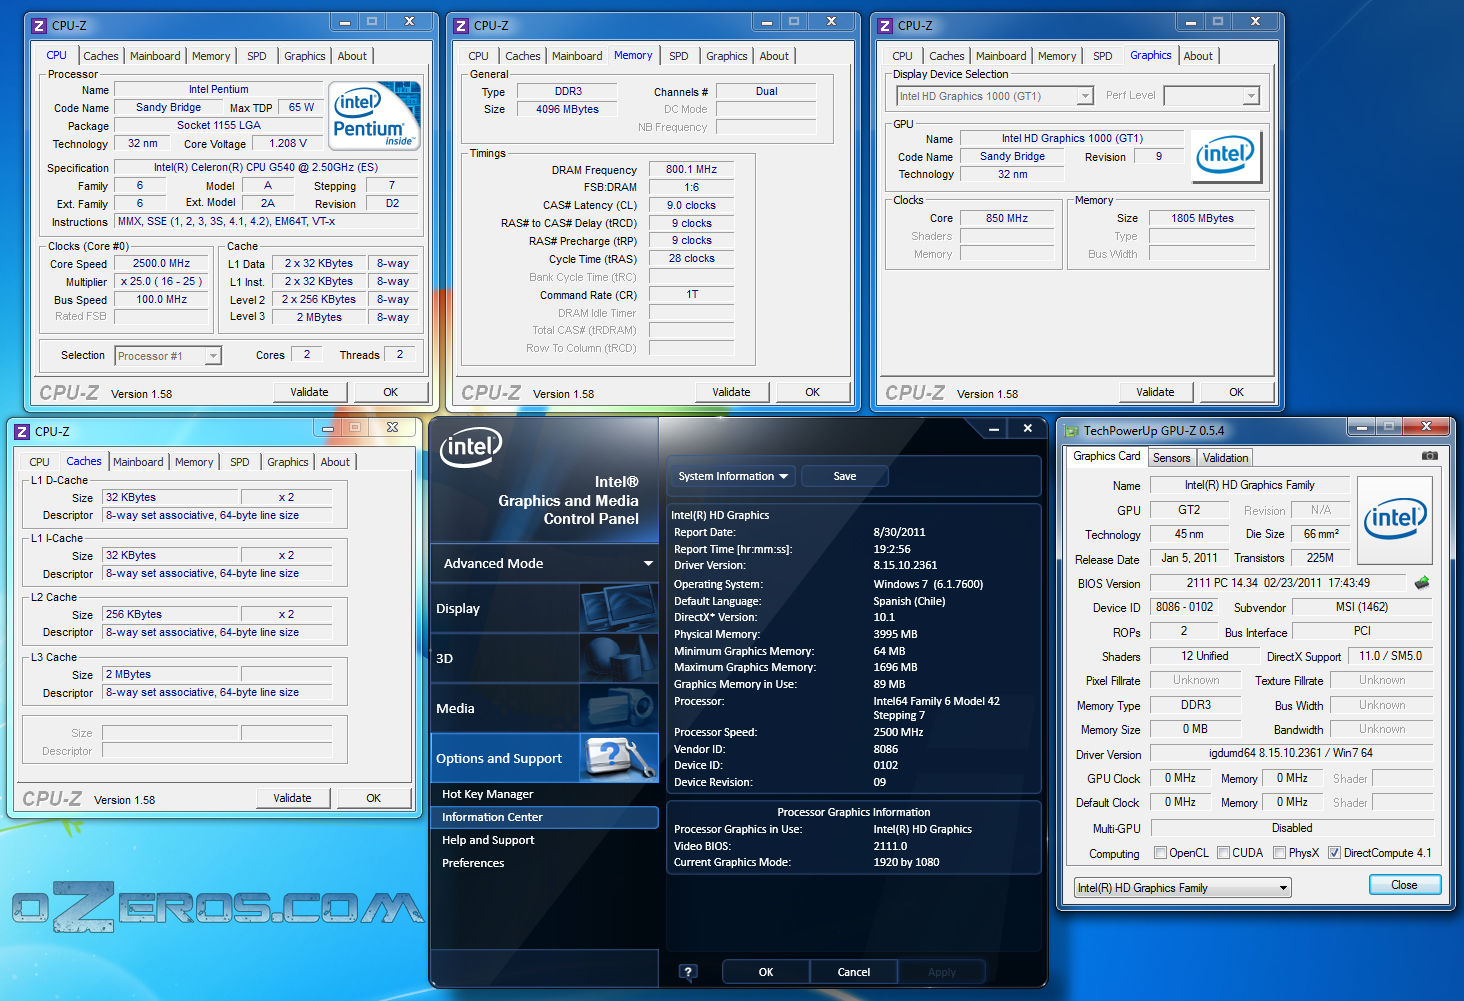Open the Caches tab in the CPU-Z processor window
Viewport: 1464px width, 1001px height.
click(101, 56)
